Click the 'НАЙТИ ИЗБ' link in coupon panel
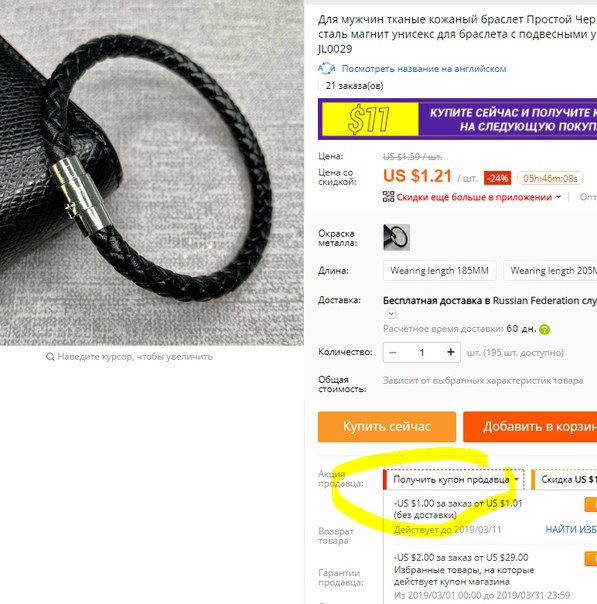Screen dimensions: 597x604 571,530
